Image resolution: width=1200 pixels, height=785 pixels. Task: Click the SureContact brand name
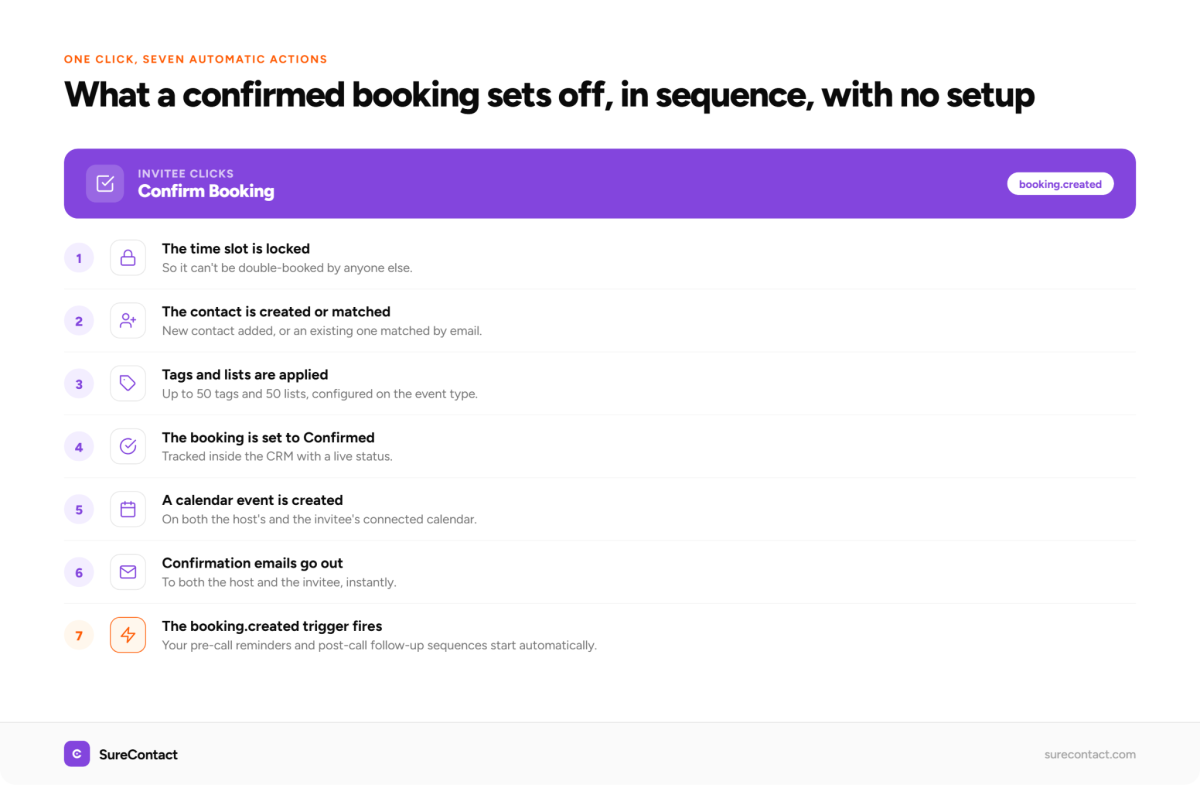pyautogui.click(x=138, y=754)
